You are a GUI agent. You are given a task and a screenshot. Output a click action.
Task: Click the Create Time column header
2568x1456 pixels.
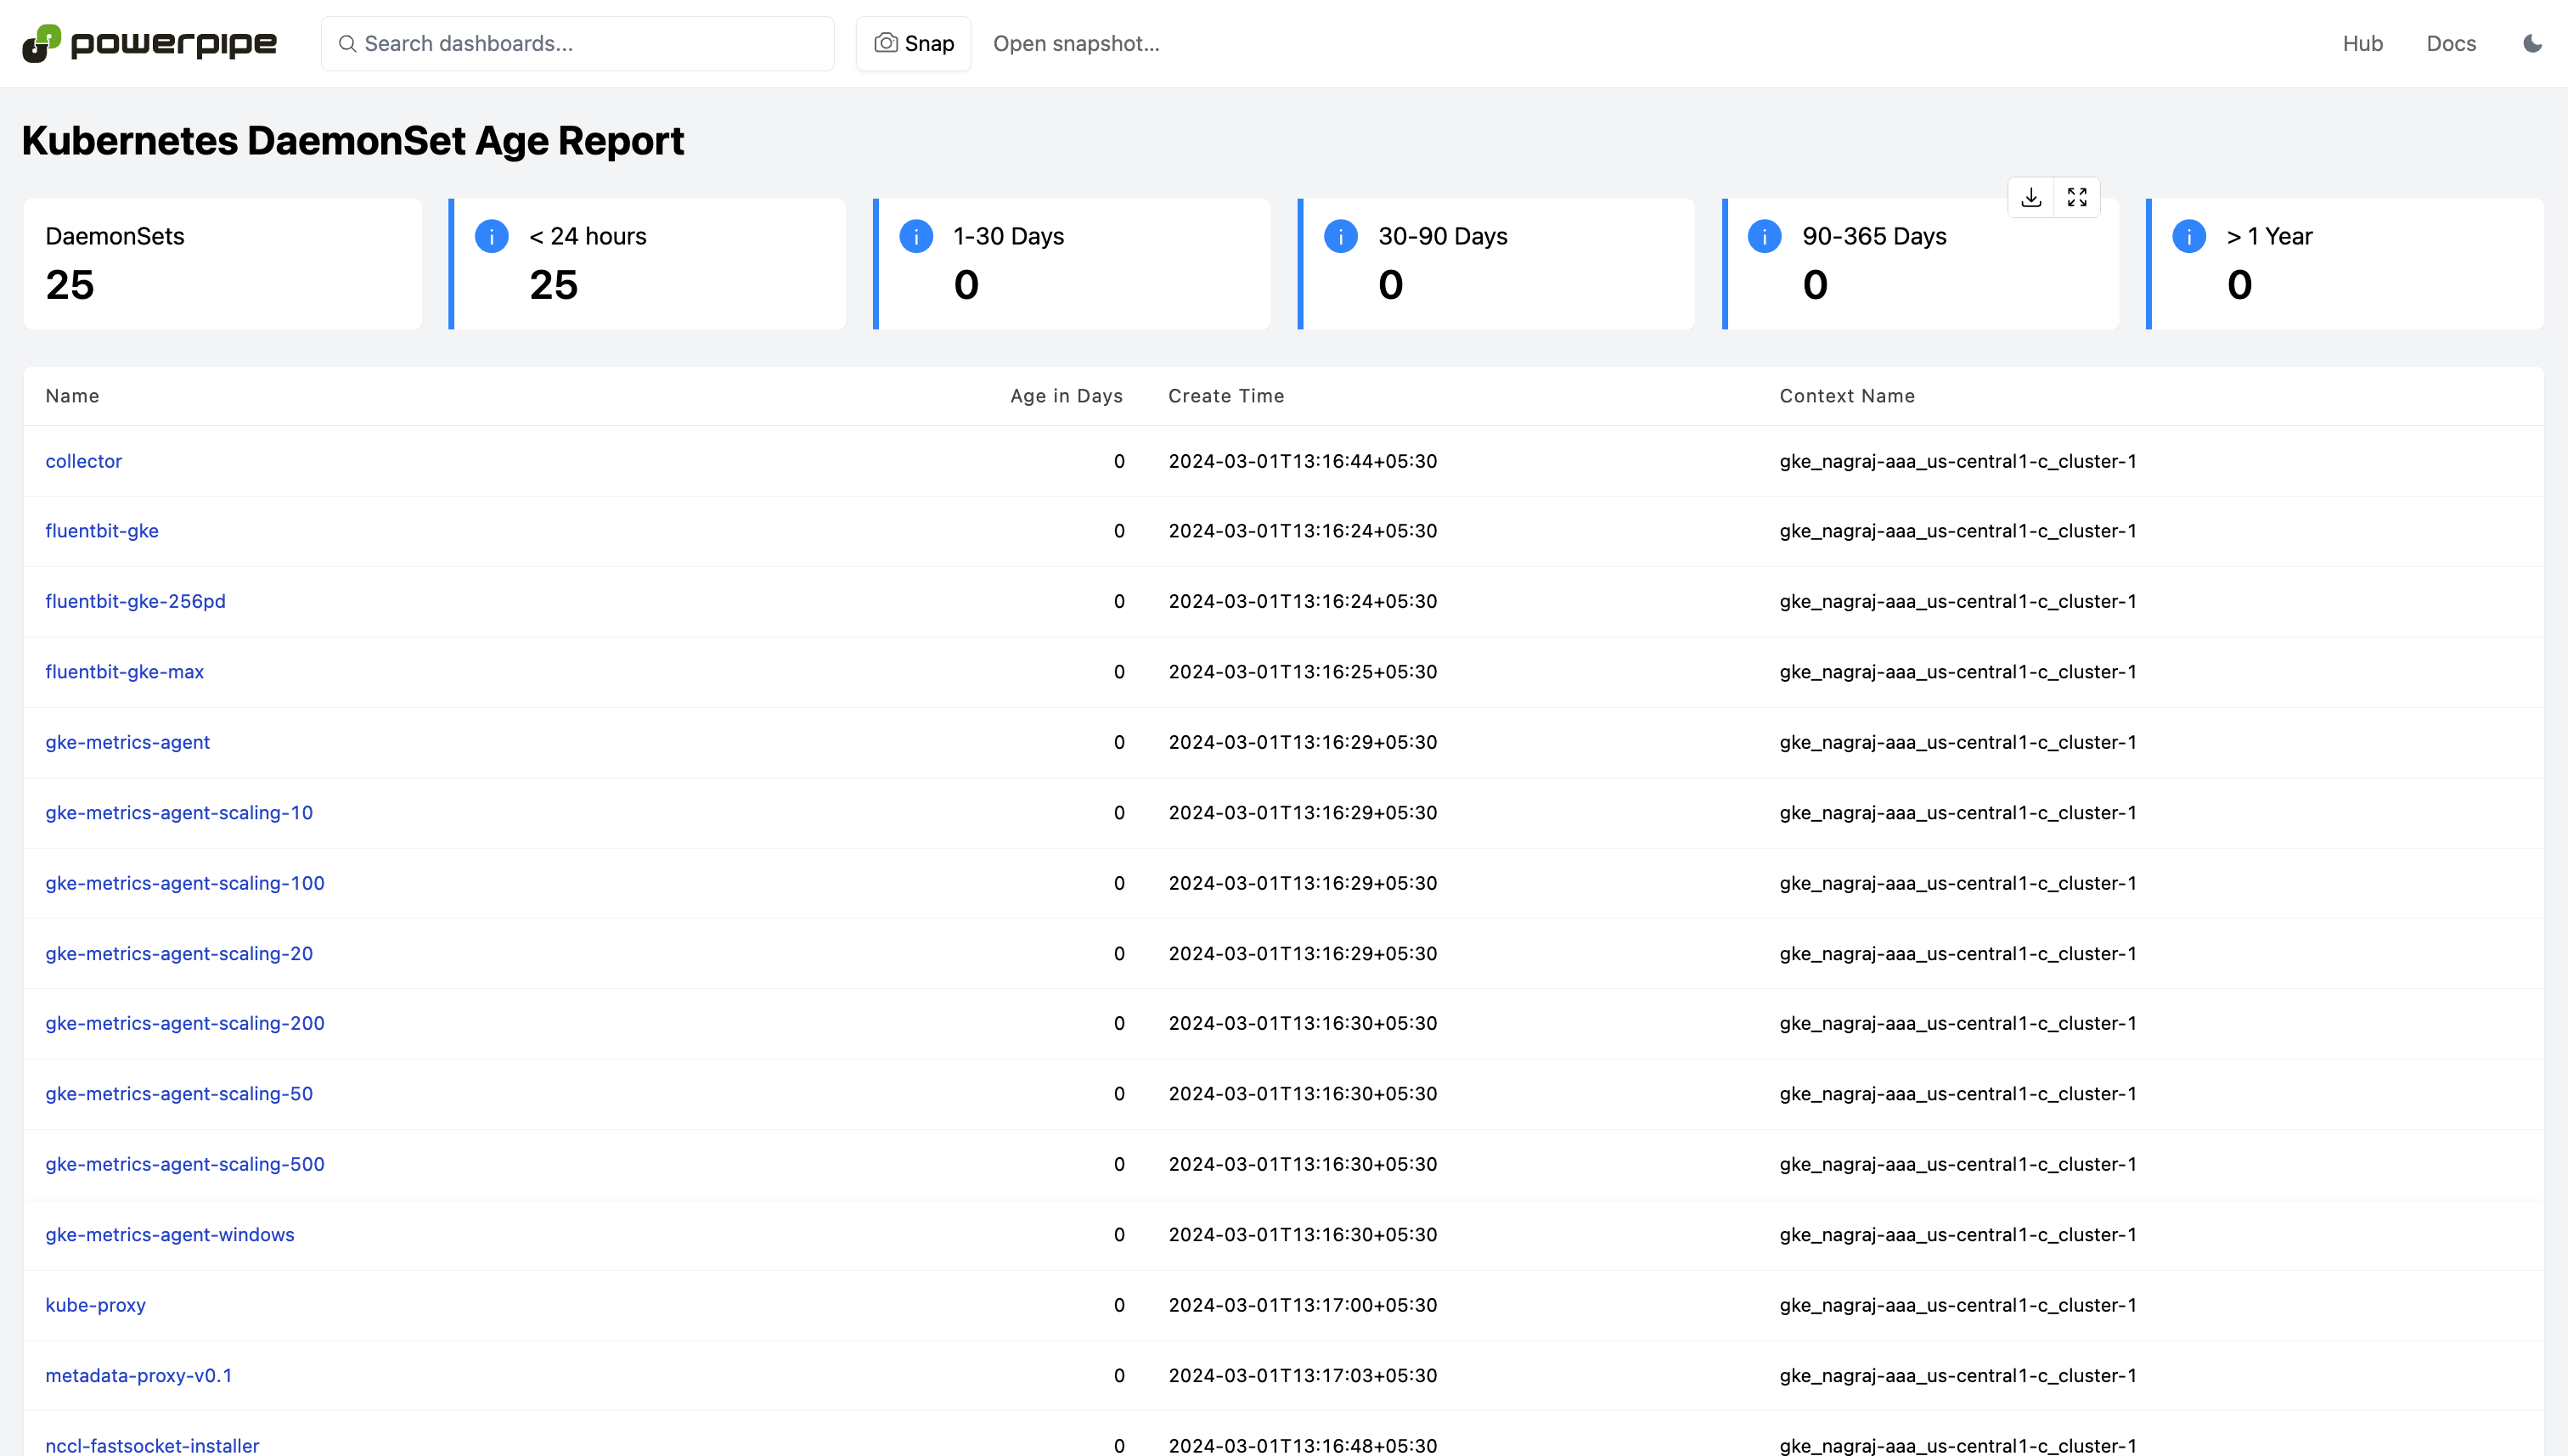[x=1226, y=396]
